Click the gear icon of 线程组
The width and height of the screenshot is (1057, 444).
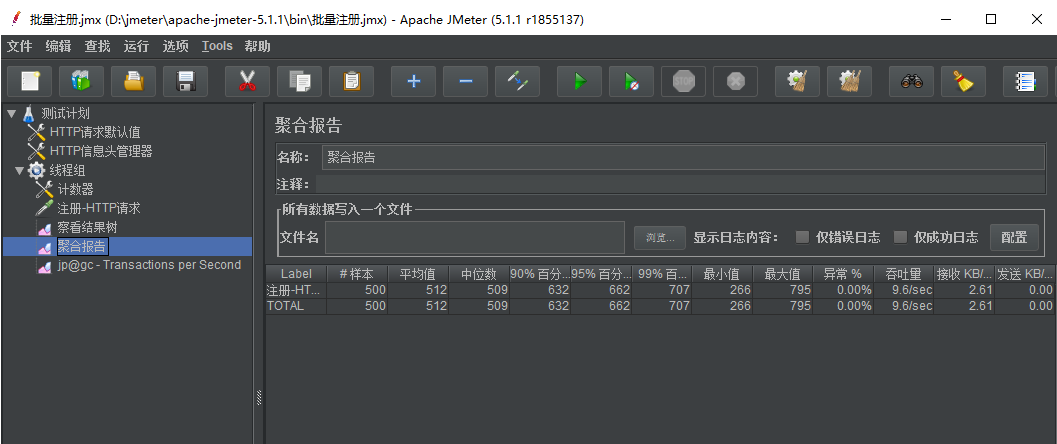(x=36, y=170)
